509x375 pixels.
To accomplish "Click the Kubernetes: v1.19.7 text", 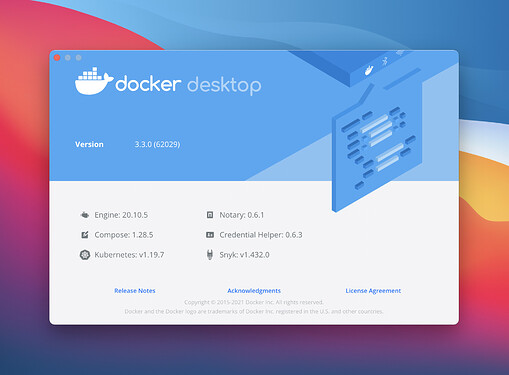I will [129, 255].
